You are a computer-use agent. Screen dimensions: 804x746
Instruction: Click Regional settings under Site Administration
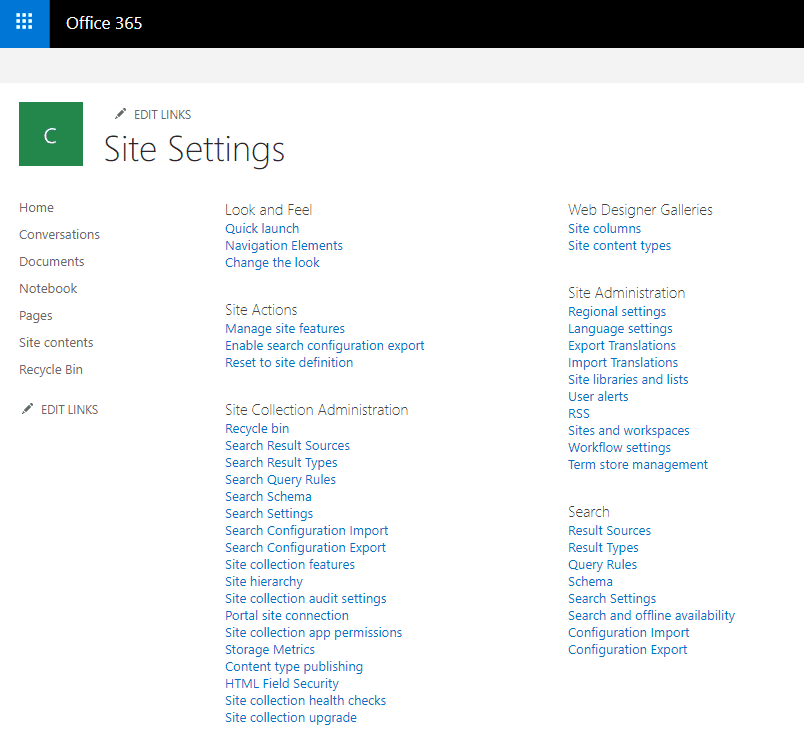click(617, 312)
